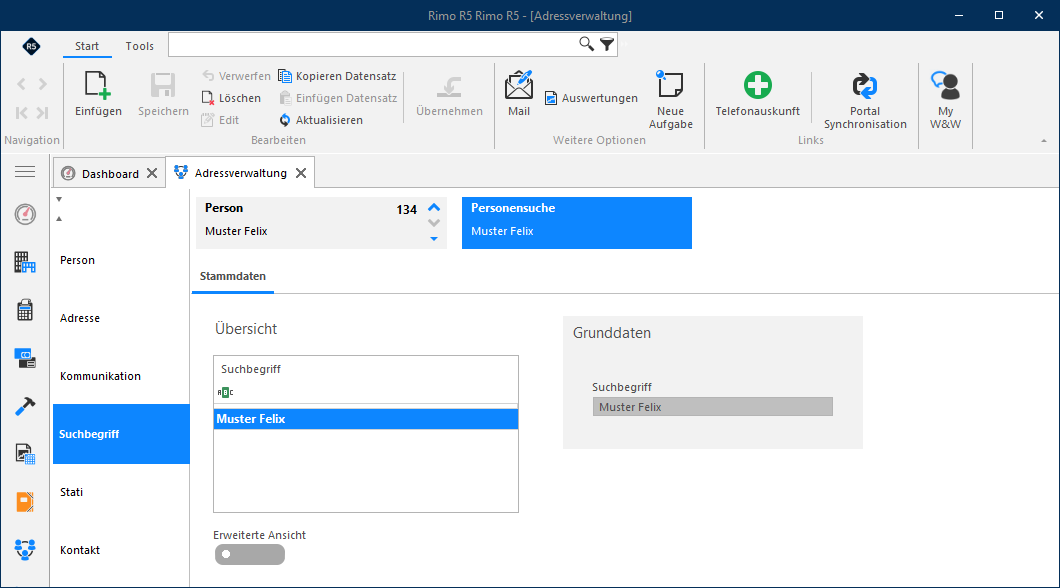Viewport: 1060px width, 588px height.
Task: Select Adresse in the side list
Action: pyautogui.click(x=121, y=318)
